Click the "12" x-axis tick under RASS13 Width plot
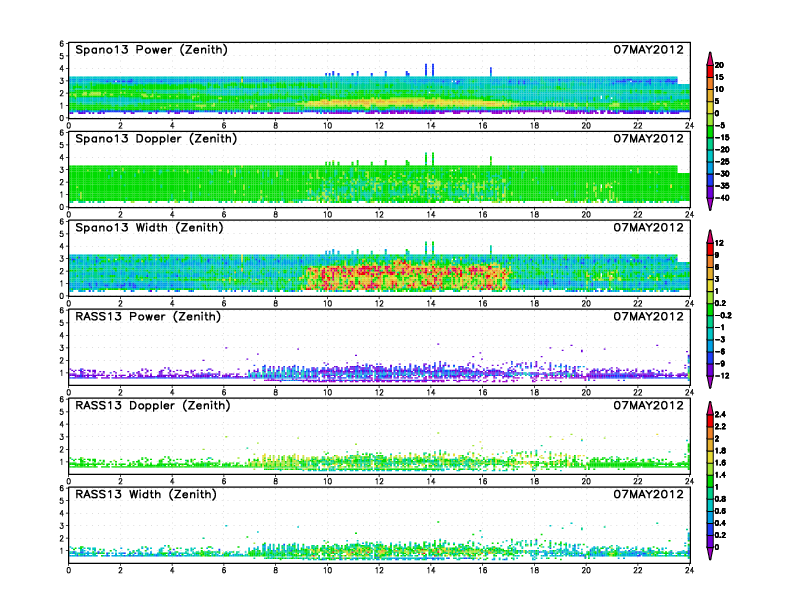792x612 pixels. pyautogui.click(x=379, y=570)
